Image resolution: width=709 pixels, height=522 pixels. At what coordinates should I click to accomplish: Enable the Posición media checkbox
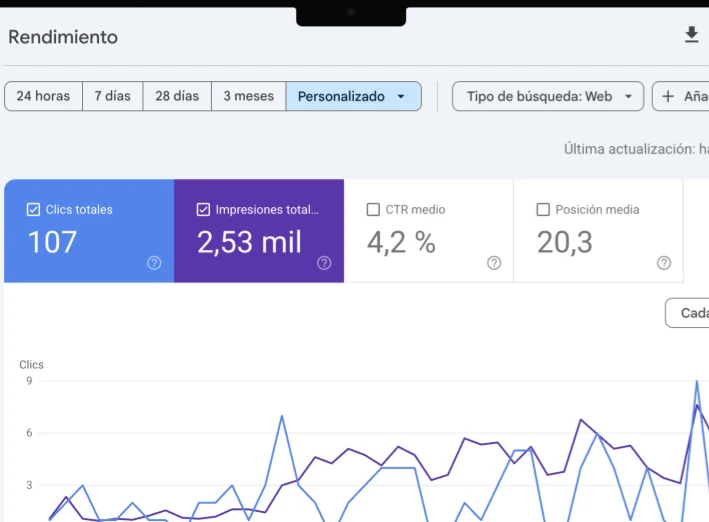click(543, 209)
